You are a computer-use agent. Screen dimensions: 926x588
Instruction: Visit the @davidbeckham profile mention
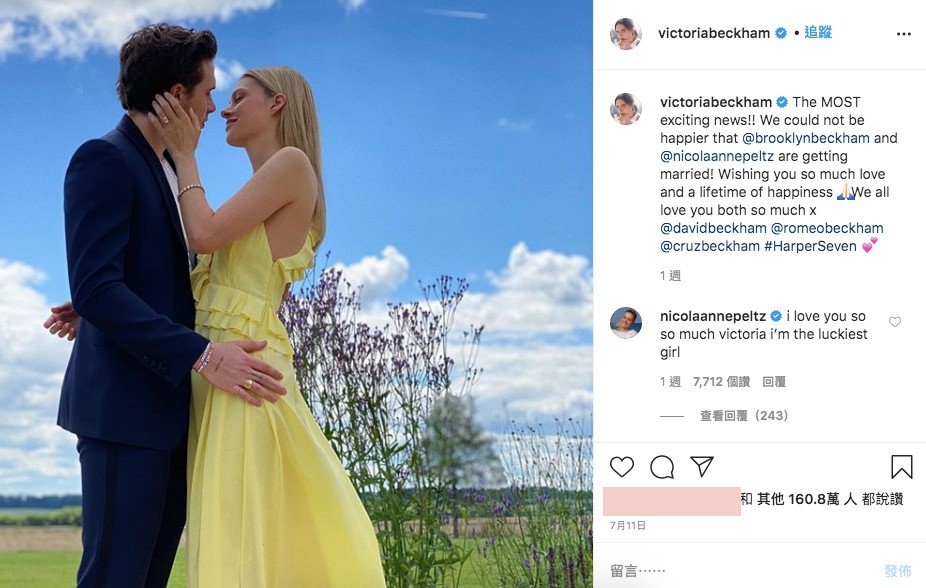(x=713, y=228)
